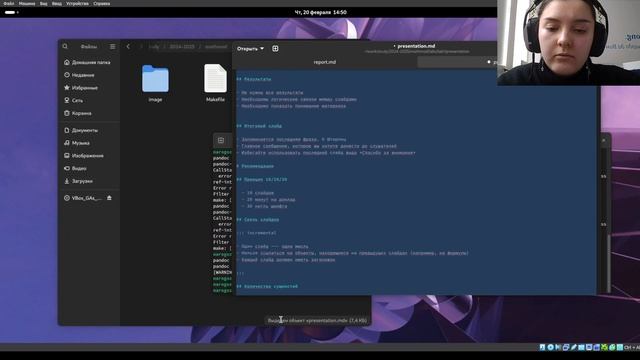Open the Справка menu
640x360 pixels.
tap(102, 3)
